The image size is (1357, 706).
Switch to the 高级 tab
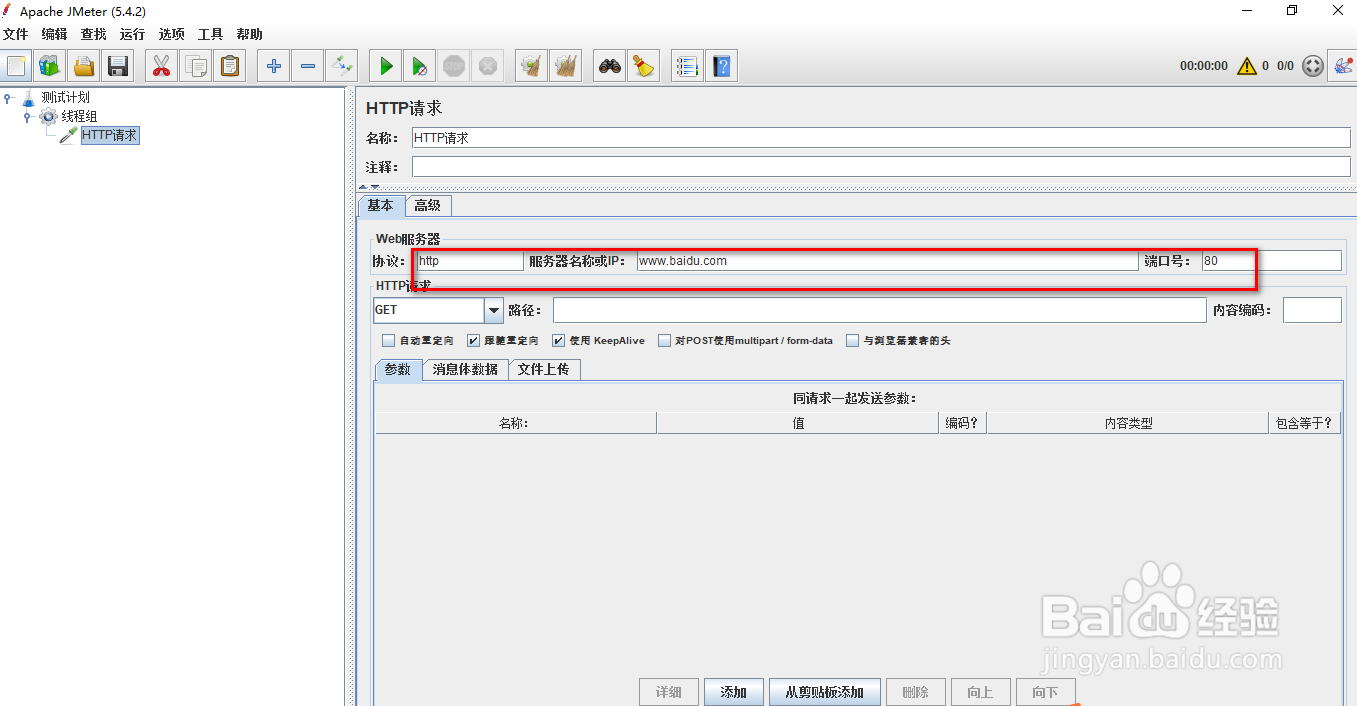coord(428,205)
